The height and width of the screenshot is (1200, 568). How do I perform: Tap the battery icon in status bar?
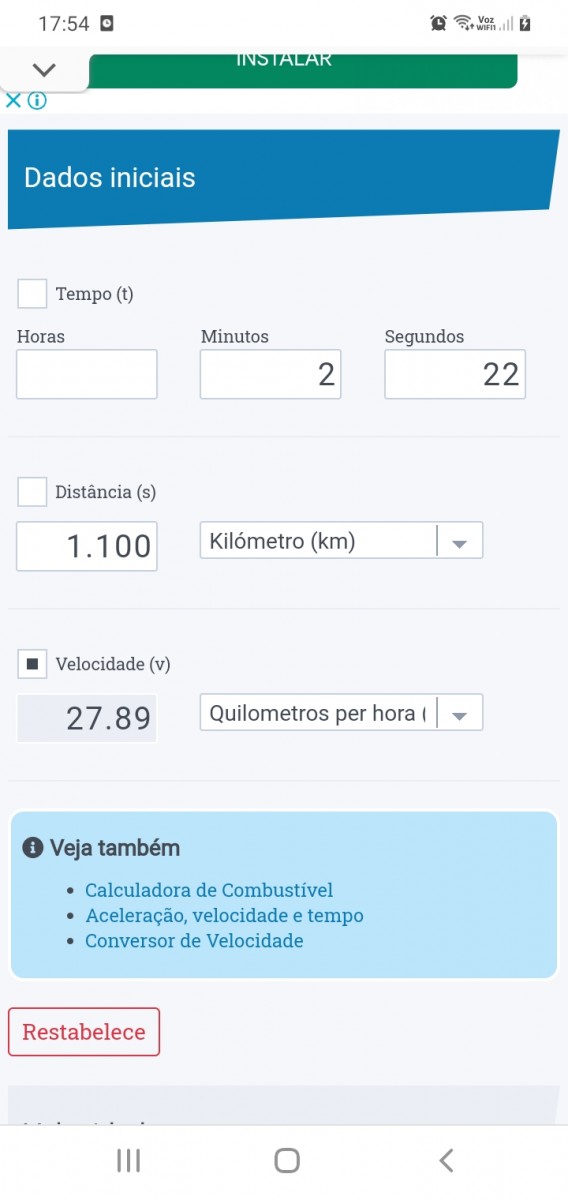tap(525, 23)
